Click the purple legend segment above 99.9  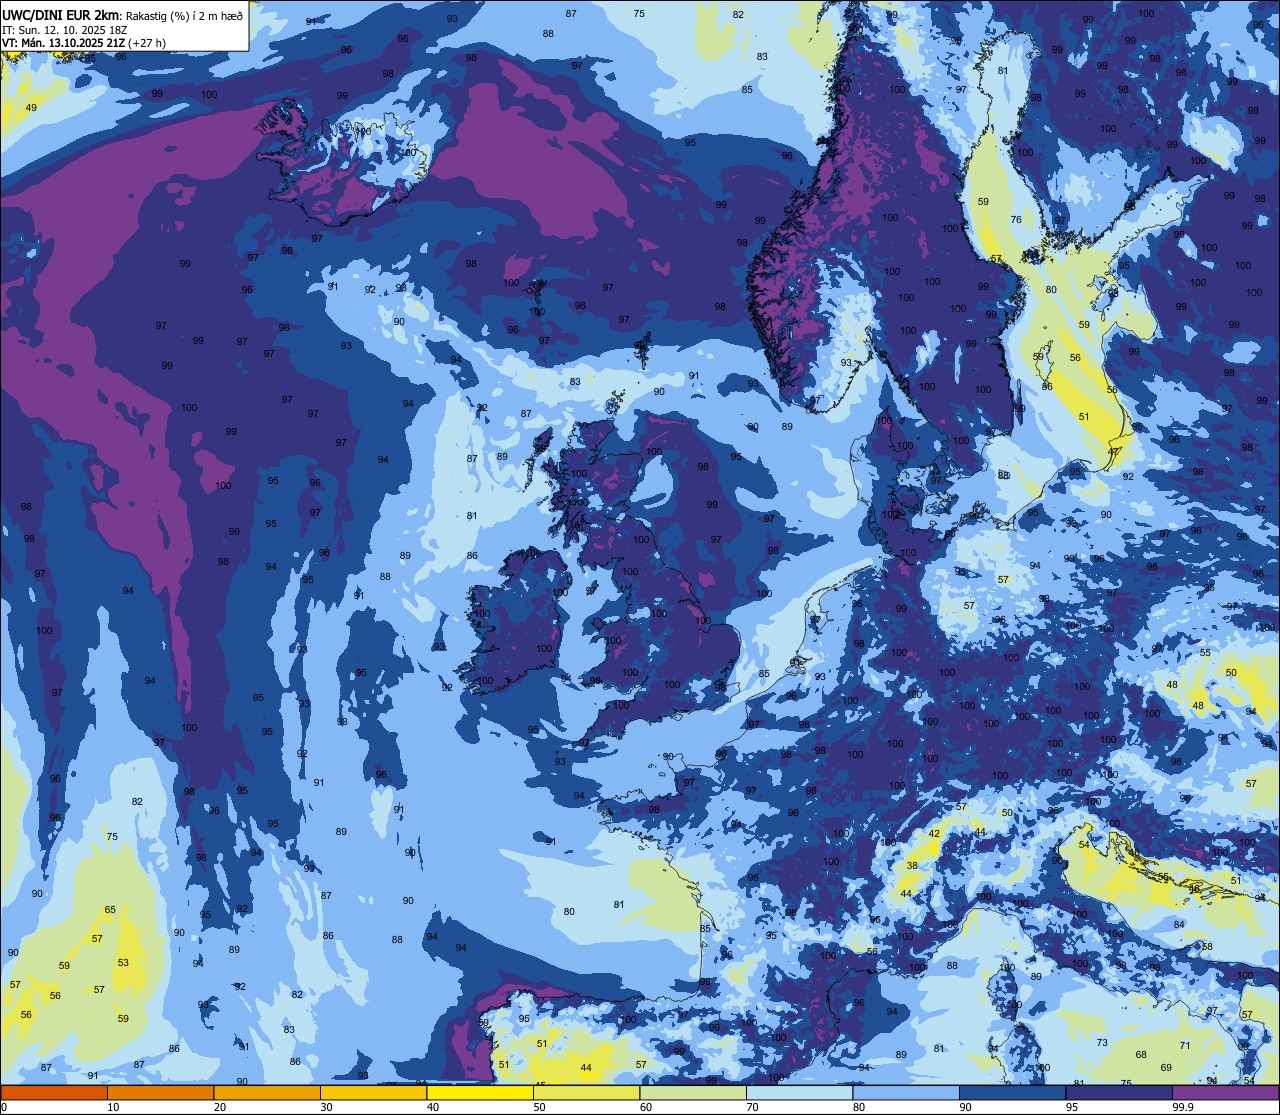pos(1225,1092)
